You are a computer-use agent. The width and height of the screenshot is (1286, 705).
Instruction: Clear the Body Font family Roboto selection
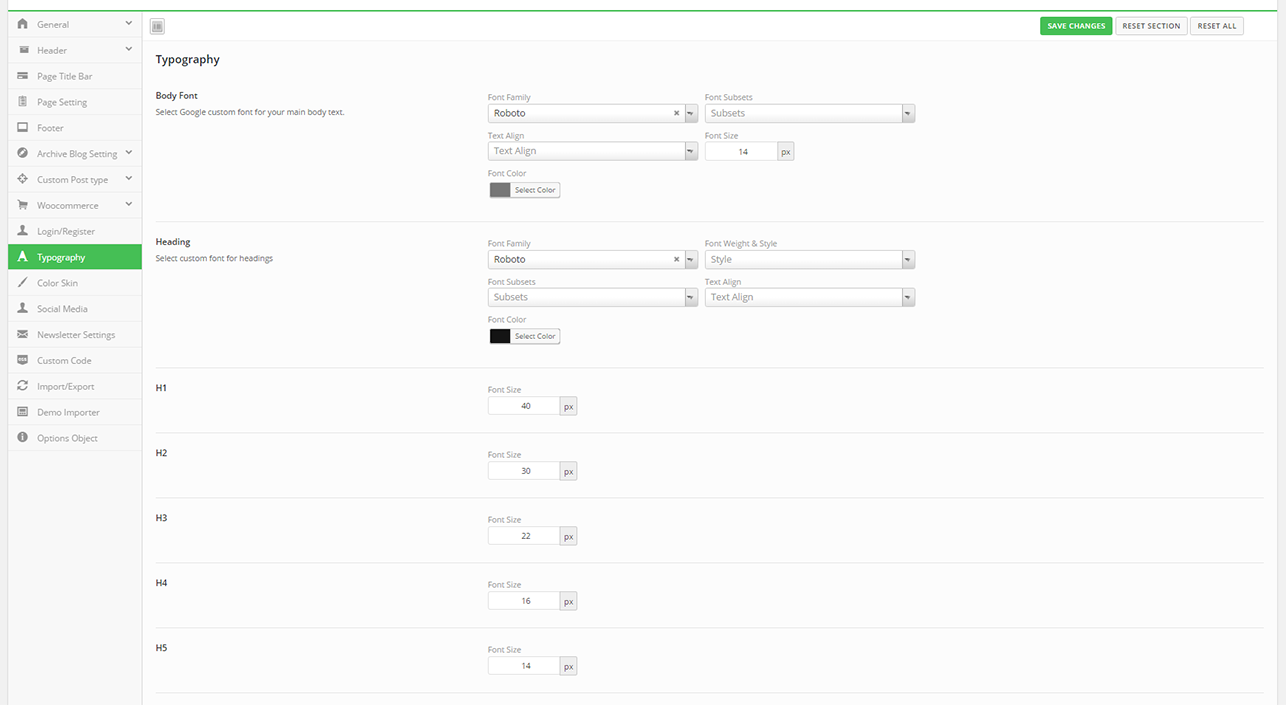click(676, 113)
